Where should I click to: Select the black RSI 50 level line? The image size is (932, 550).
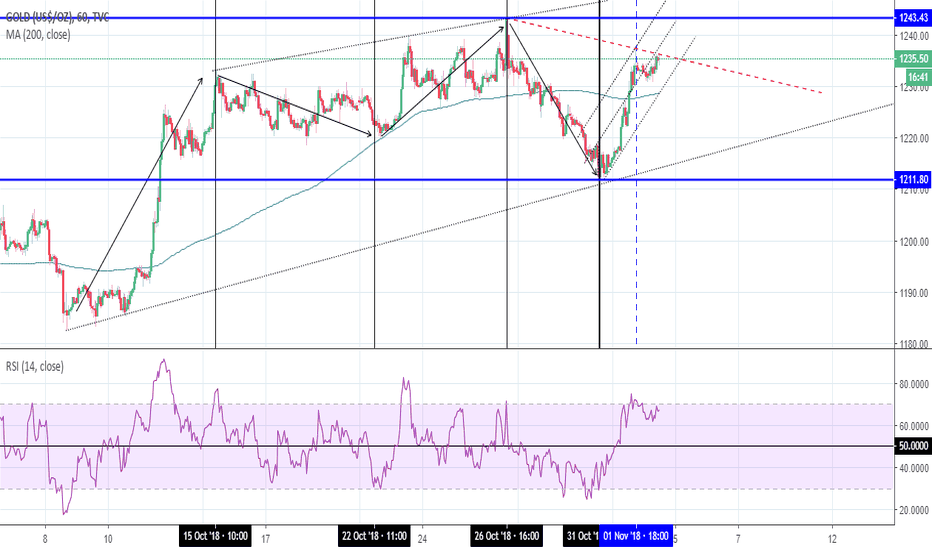pyautogui.click(x=447, y=446)
